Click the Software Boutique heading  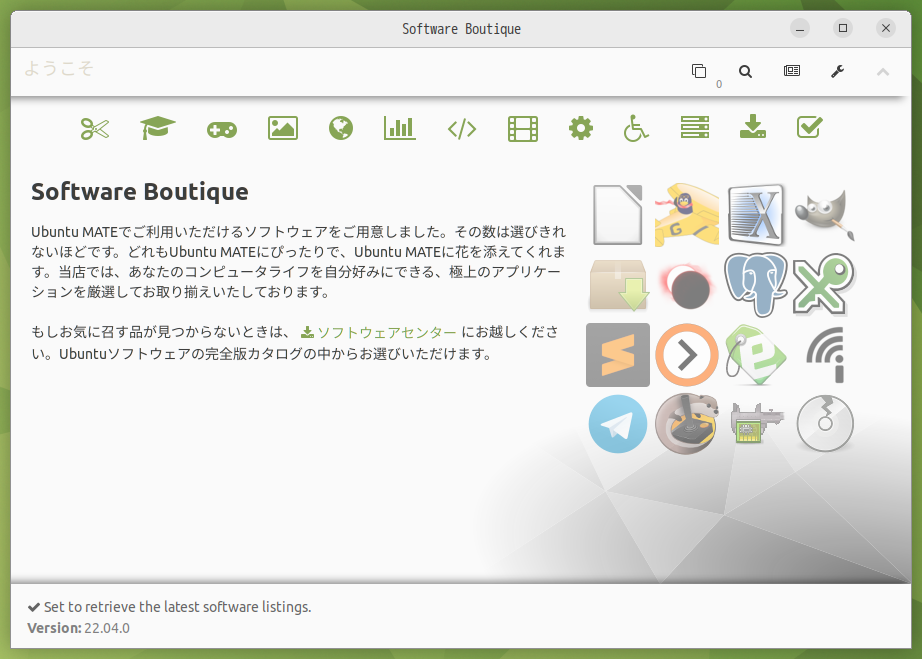pyautogui.click(x=140, y=192)
